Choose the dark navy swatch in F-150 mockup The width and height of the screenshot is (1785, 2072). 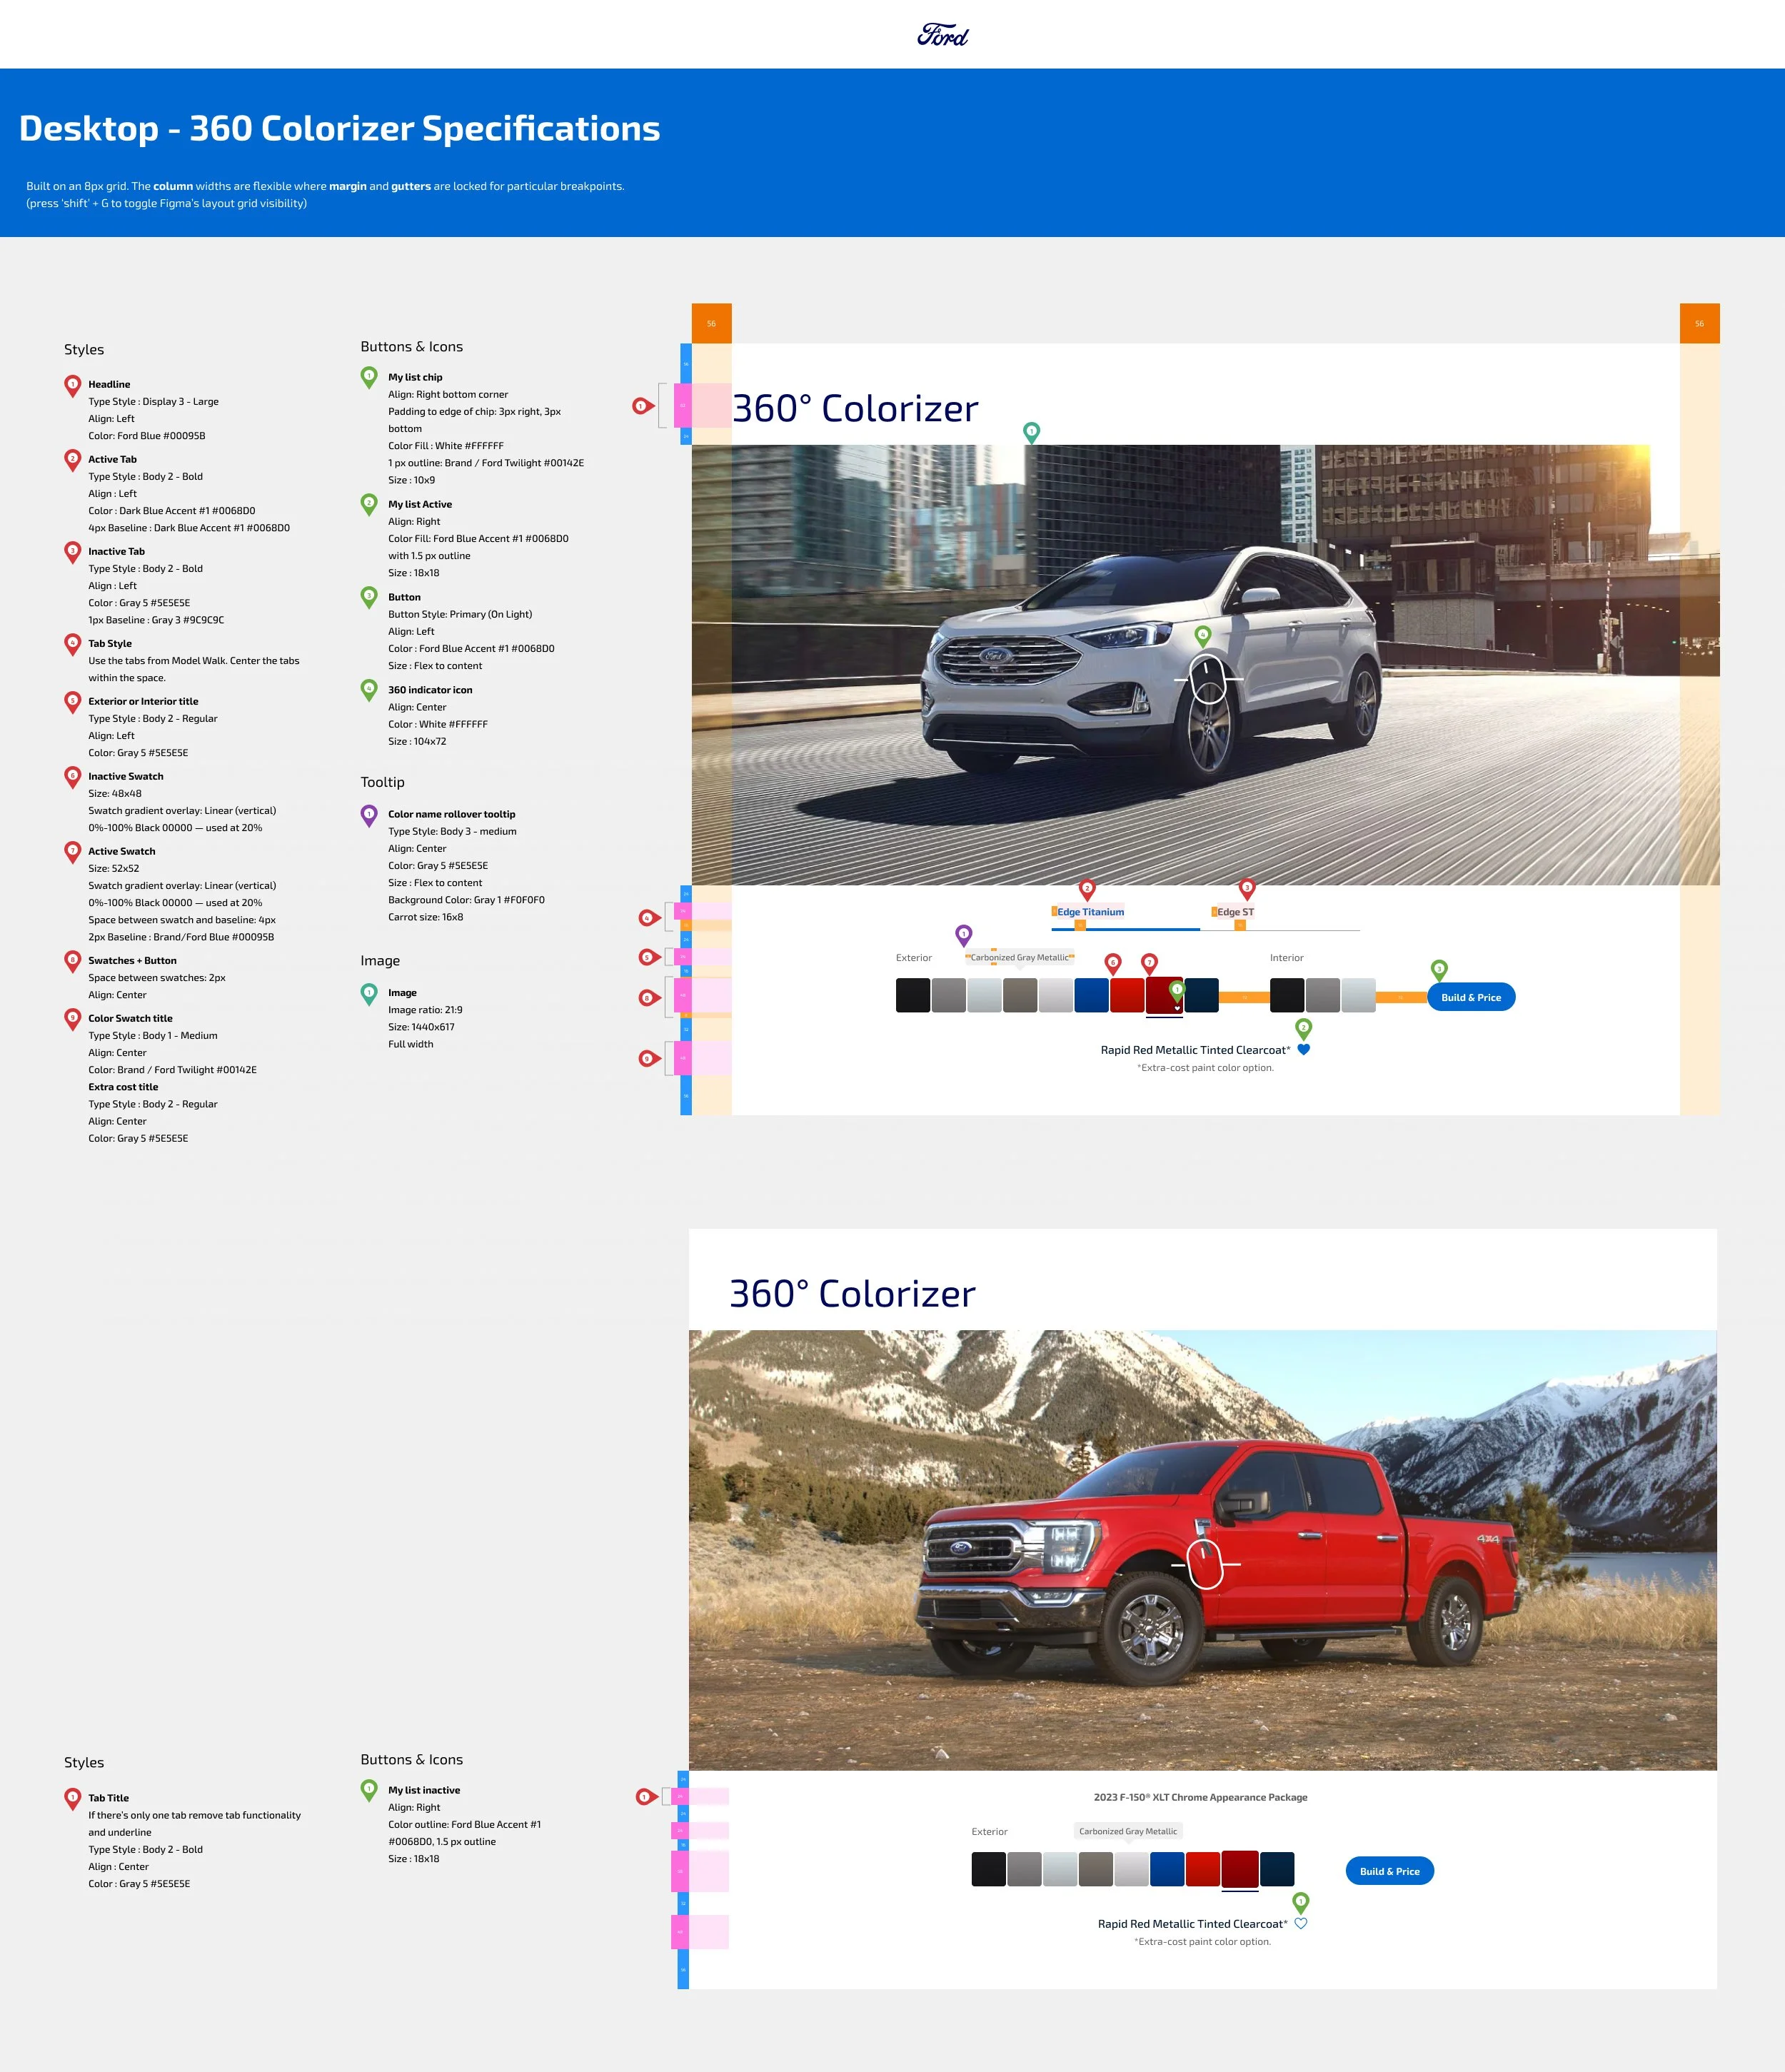click(1277, 1869)
